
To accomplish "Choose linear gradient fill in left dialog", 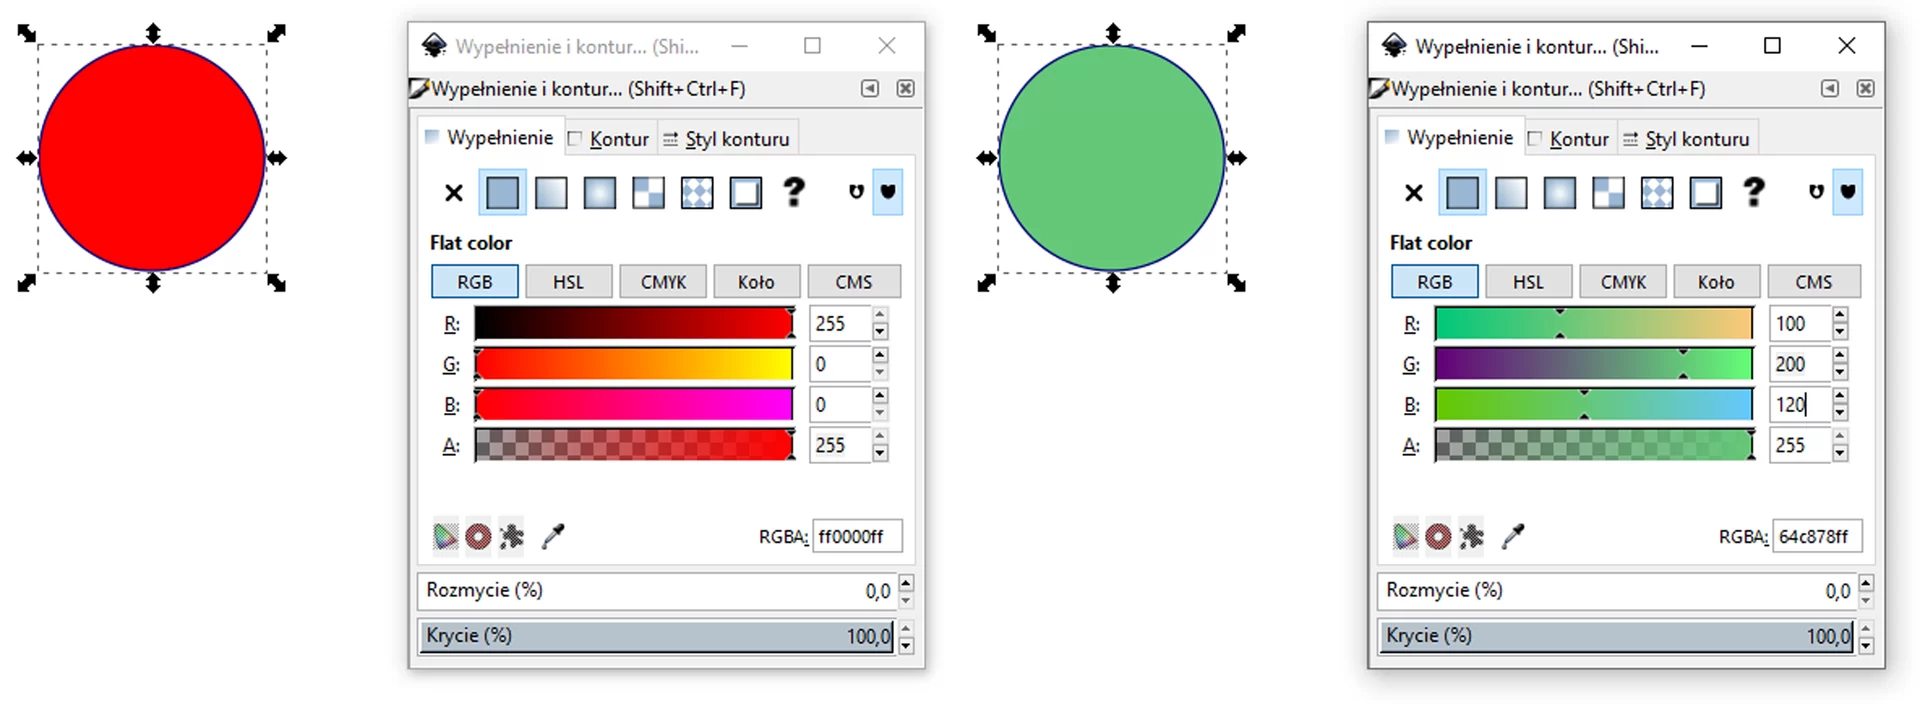I will click(x=551, y=193).
